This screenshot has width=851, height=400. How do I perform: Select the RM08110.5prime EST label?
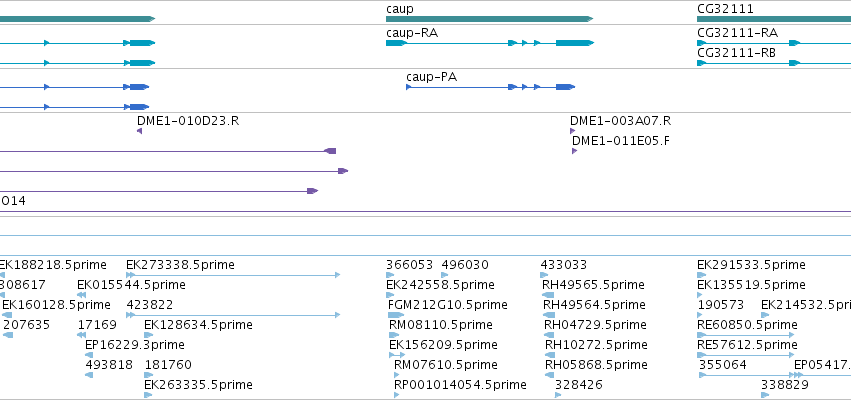(x=441, y=325)
